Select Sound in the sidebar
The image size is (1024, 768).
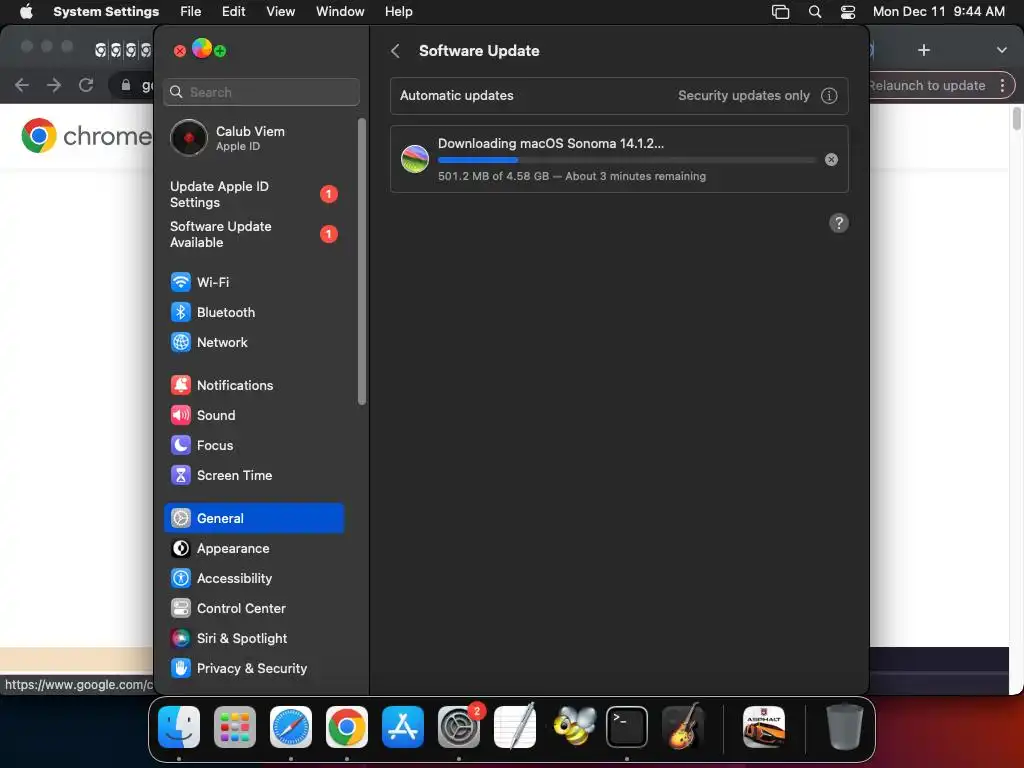point(253,415)
